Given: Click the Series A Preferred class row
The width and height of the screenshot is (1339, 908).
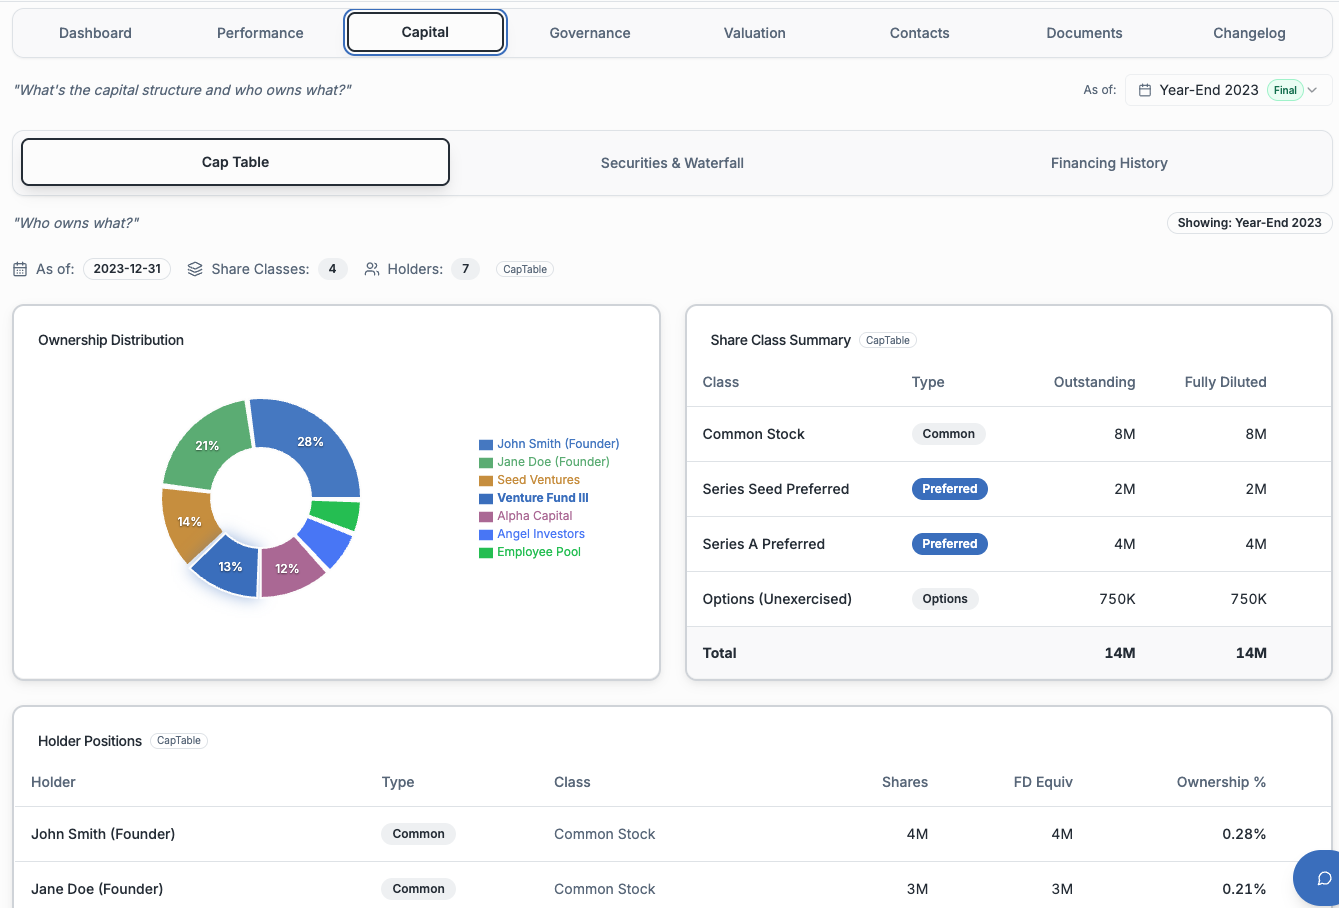Looking at the screenshot, I should pyautogui.click(x=1009, y=544).
